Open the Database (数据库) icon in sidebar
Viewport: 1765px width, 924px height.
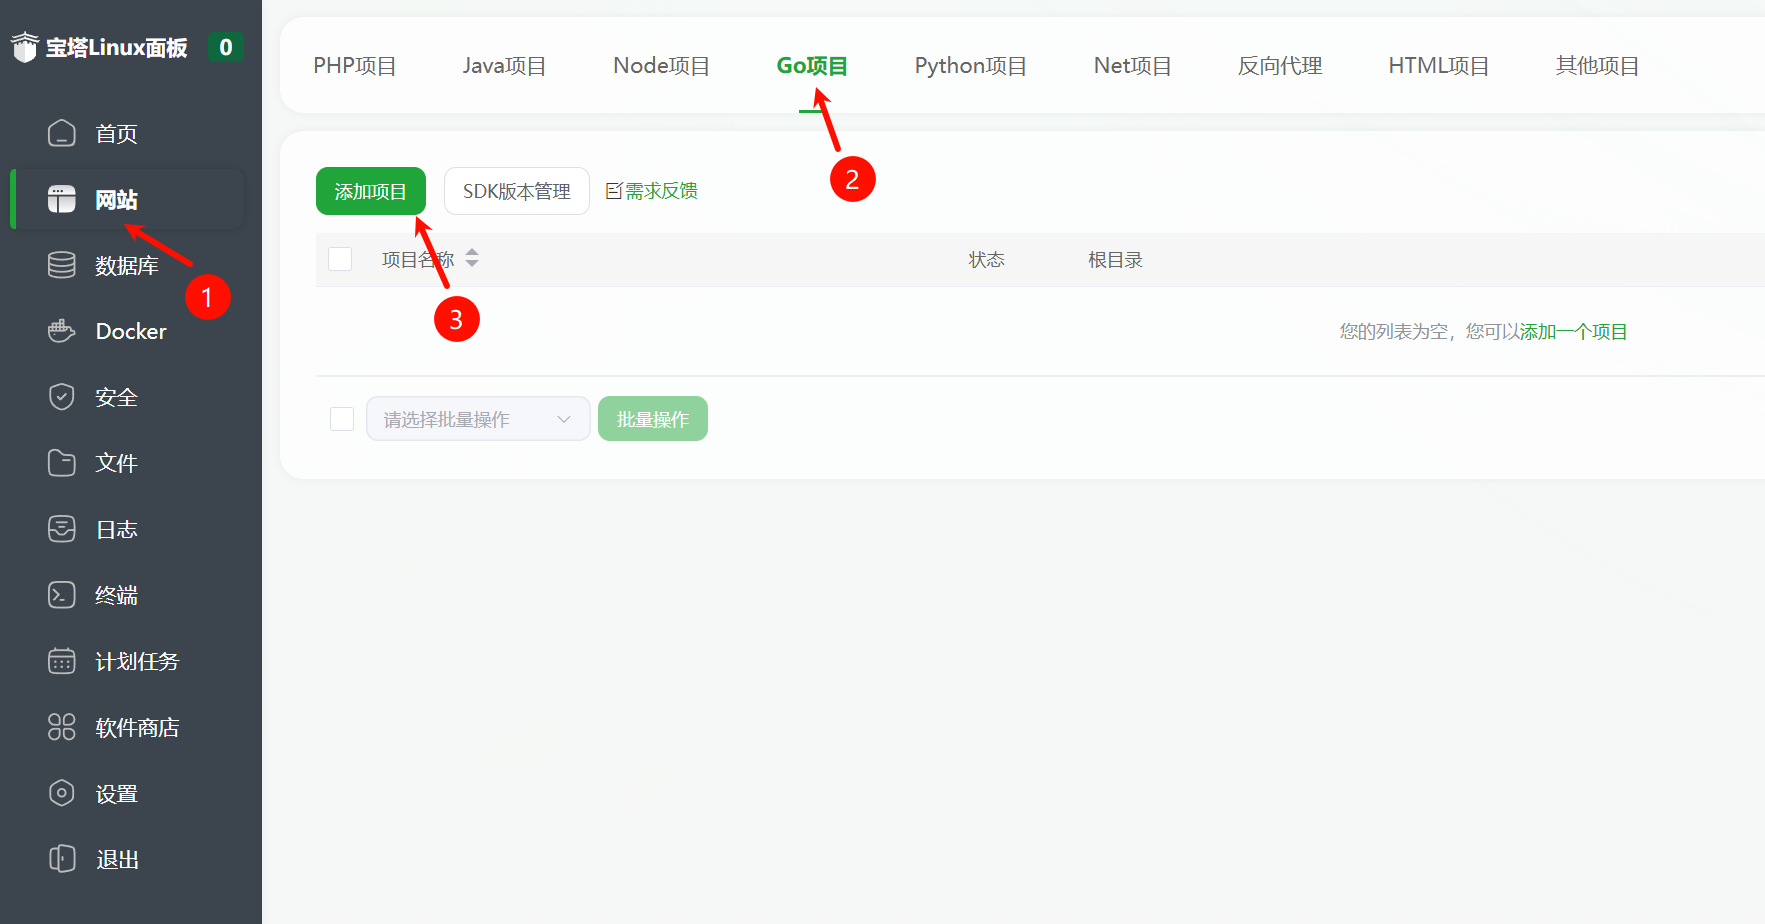[x=62, y=265]
